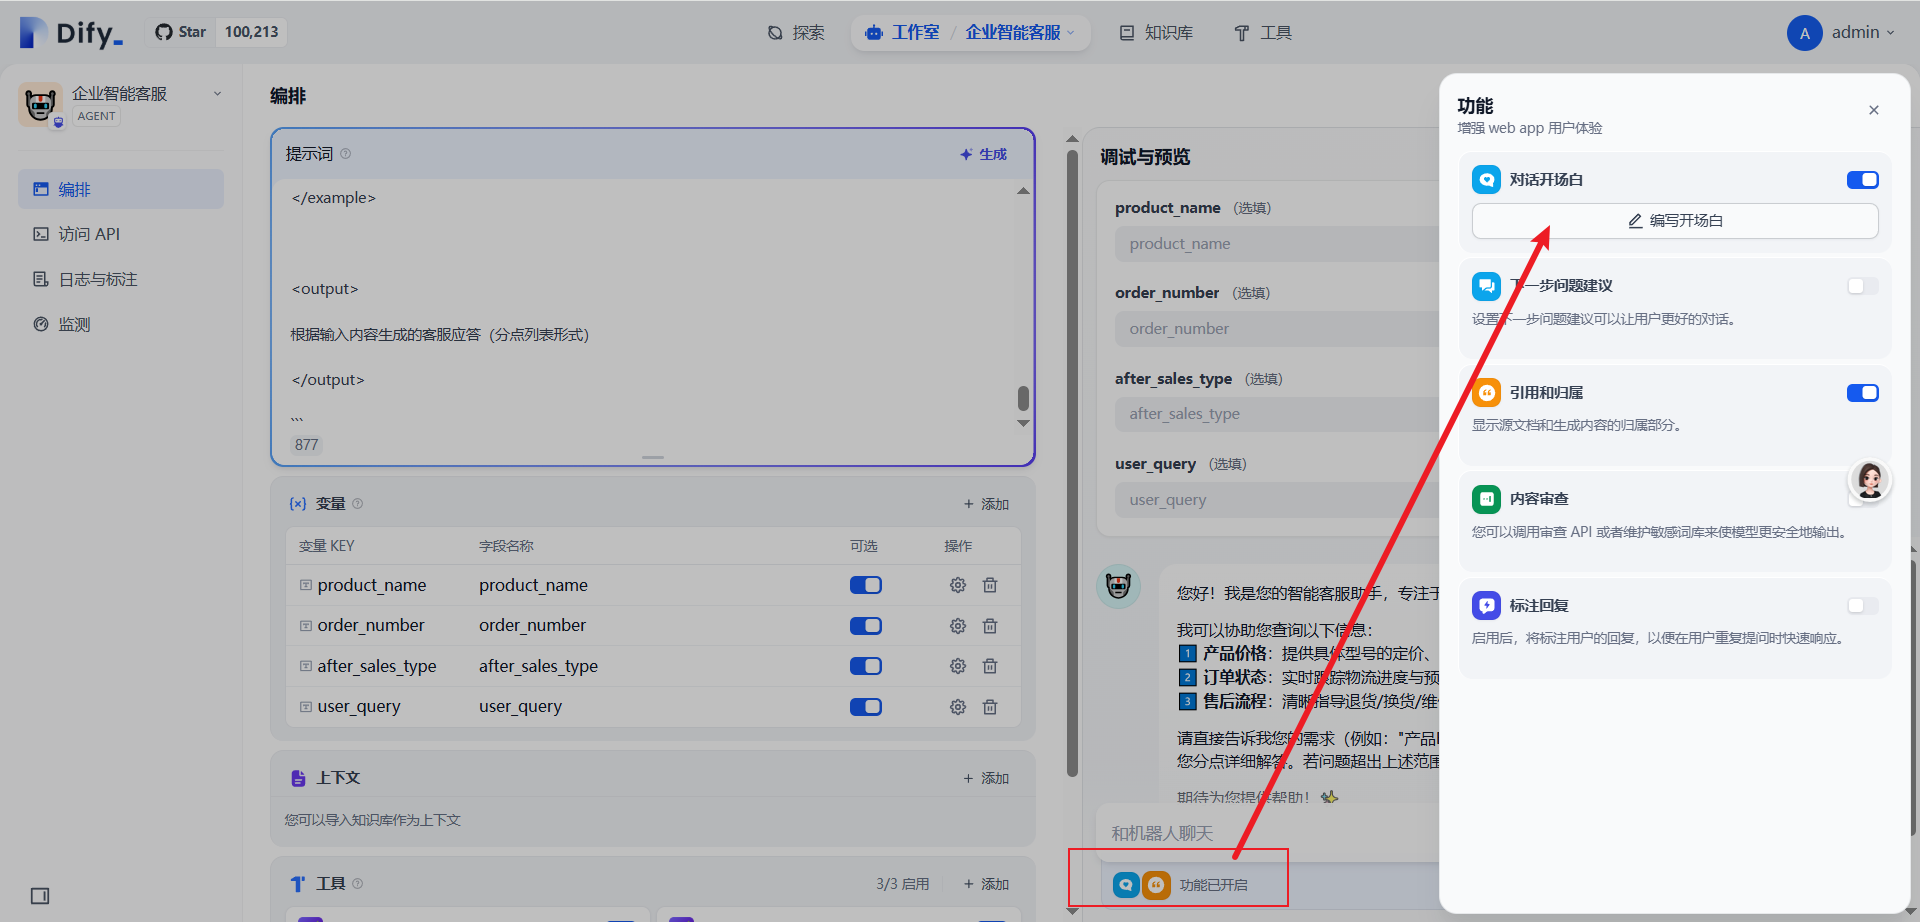This screenshot has height=922, width=1920.
Task: Select 编排 in the sidebar
Action: point(121,189)
